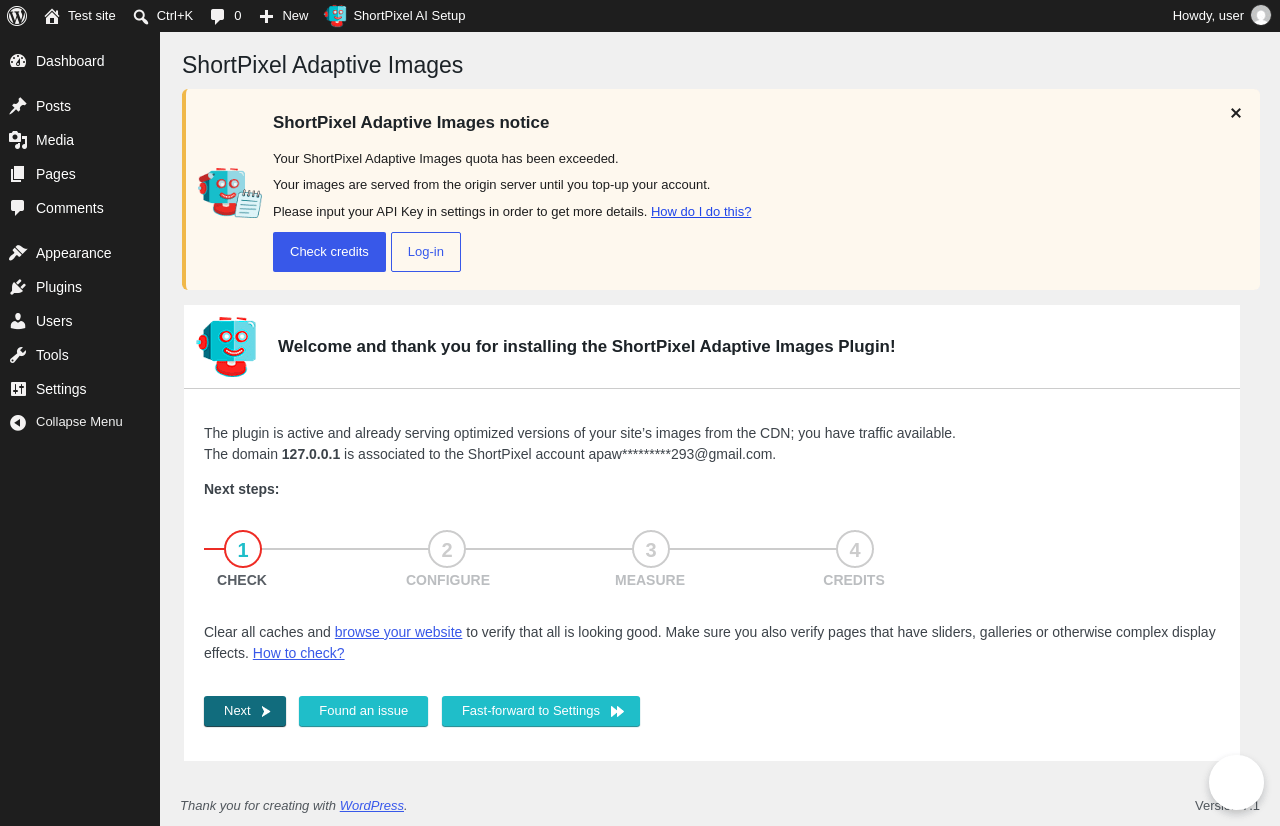
Task: Open the comments bubble in admin bar
Action: point(217,16)
